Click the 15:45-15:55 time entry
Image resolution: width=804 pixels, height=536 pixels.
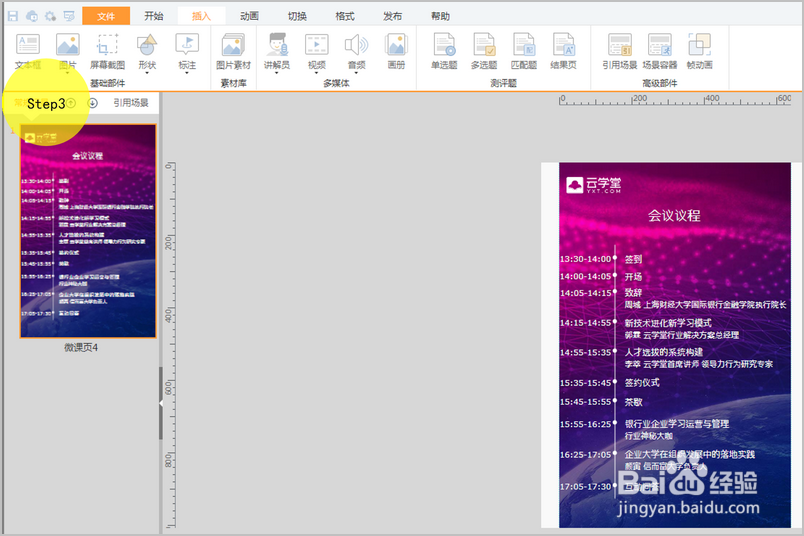585,402
